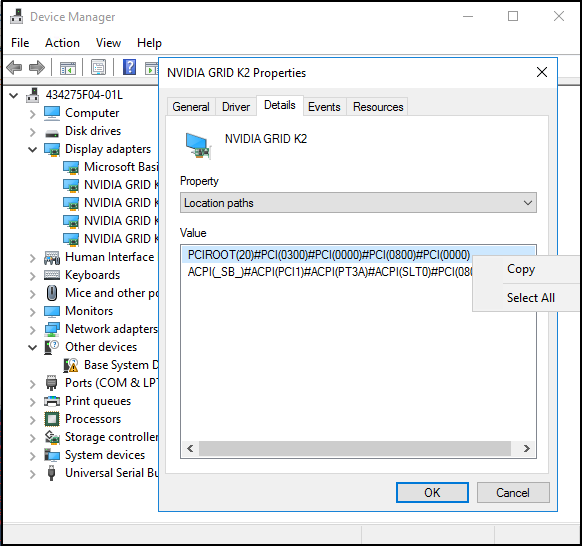
Task: Collapse the Other devices node
Action: coord(33,347)
